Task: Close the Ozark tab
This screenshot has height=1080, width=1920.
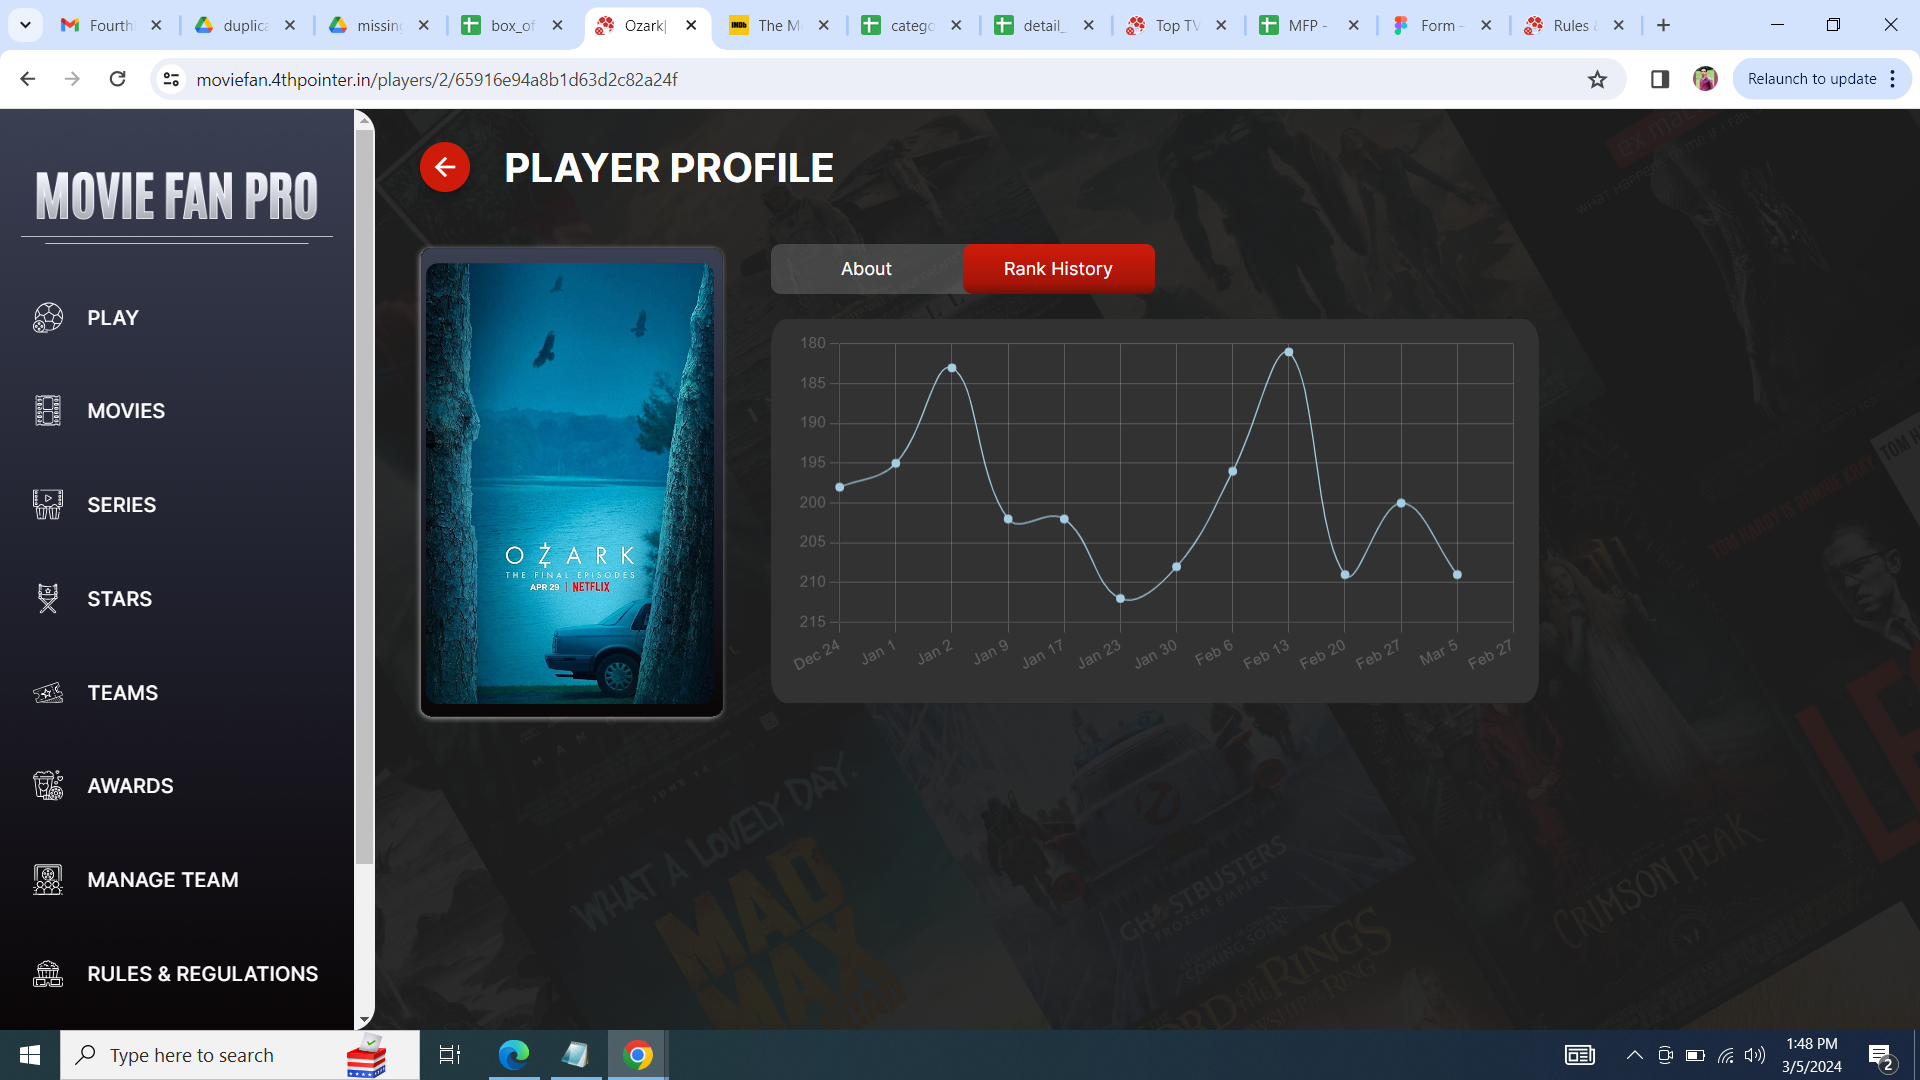Action: [691, 25]
